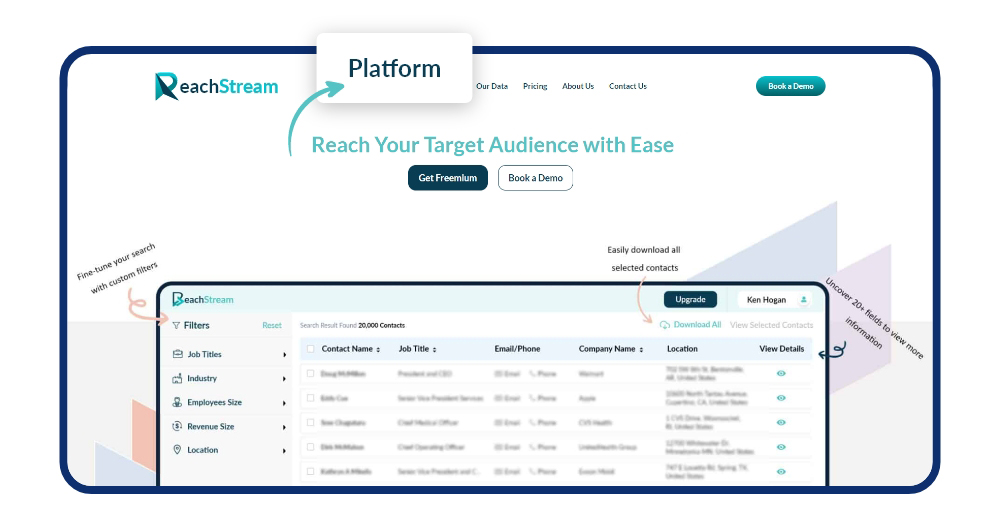This screenshot has height=521, width=1000.
Task: Click the '20,000 Contacts' result count text
Action: [381, 325]
